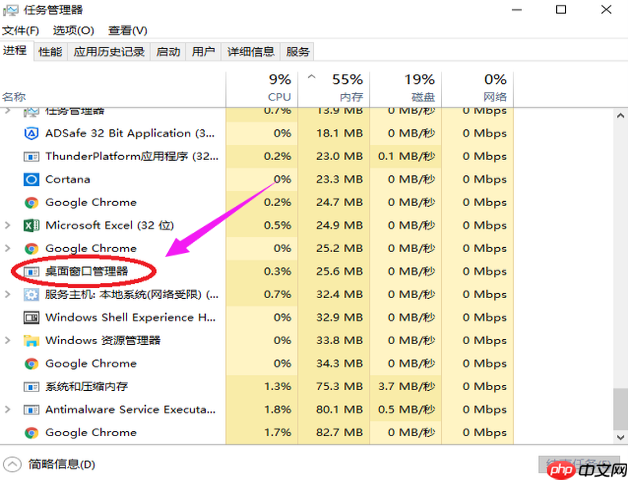
Task: Select the 桌面窗口管理器 process name
Action: point(87,272)
